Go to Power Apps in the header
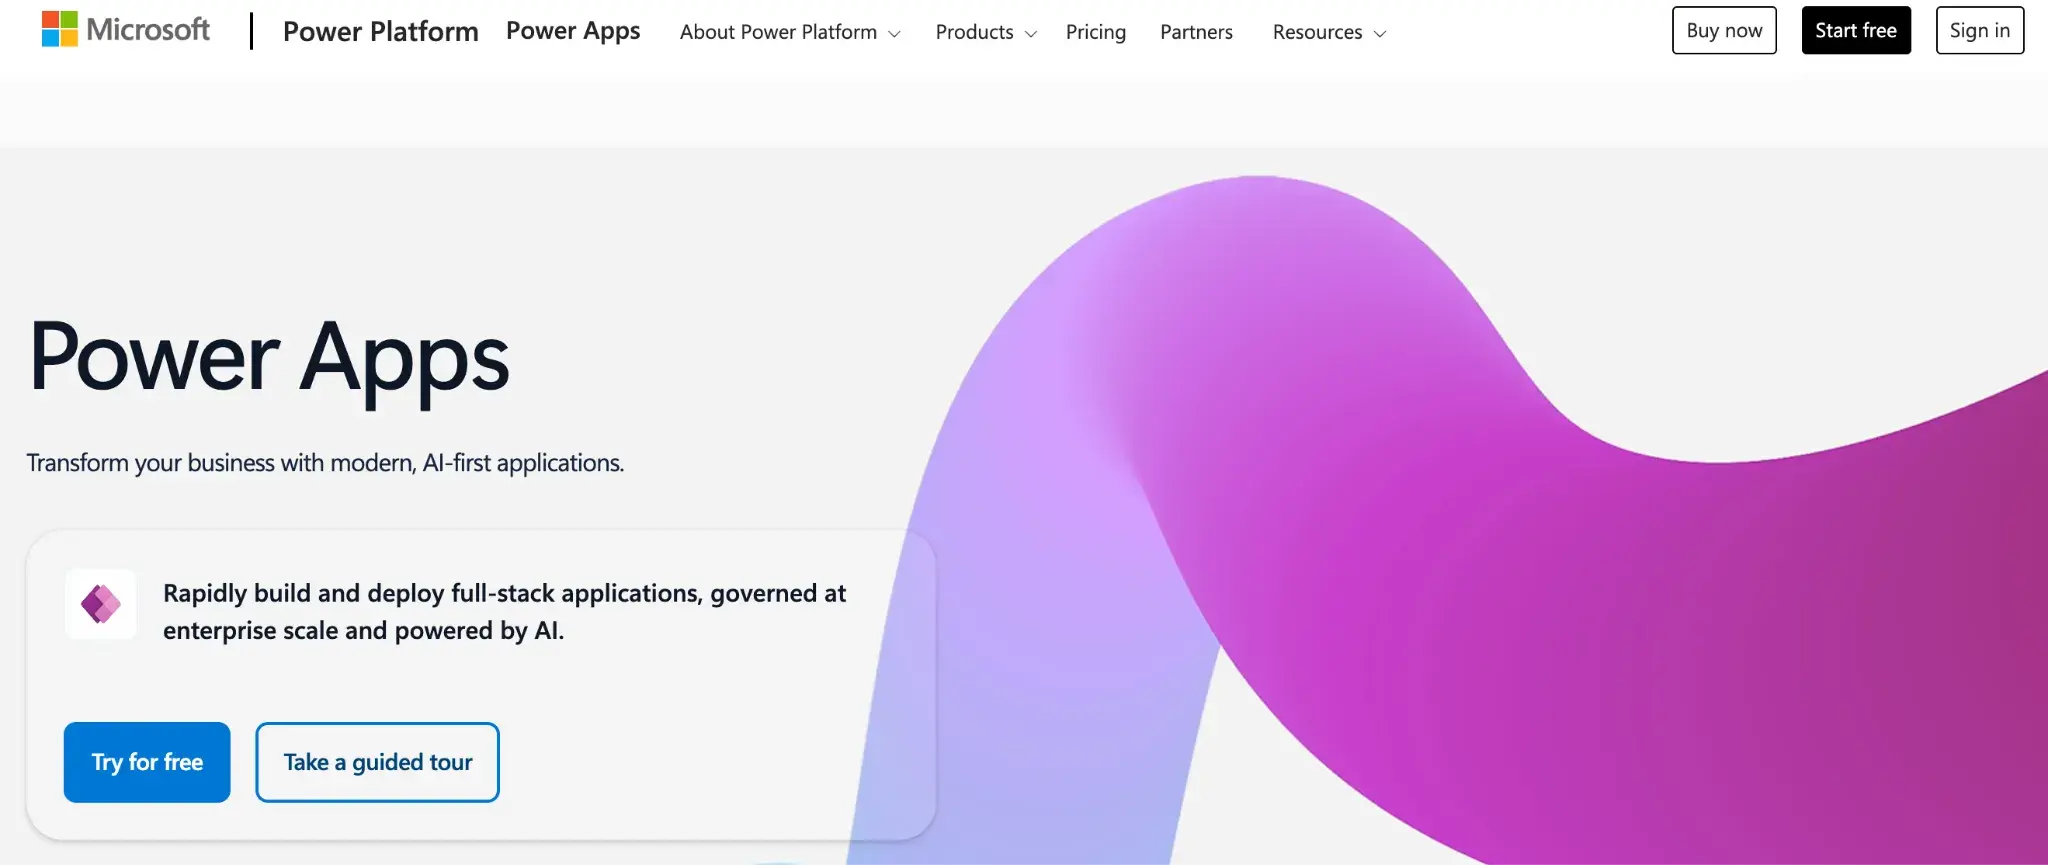The image size is (2048, 865). 573,31
